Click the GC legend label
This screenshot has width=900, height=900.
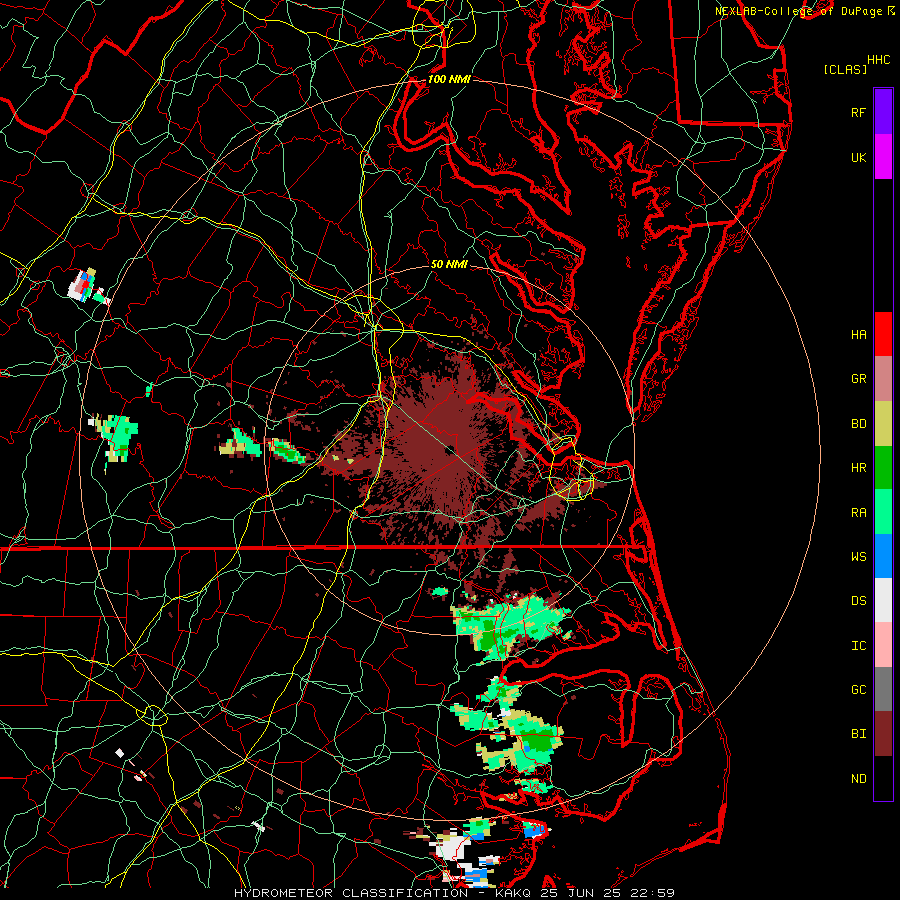coord(858,690)
